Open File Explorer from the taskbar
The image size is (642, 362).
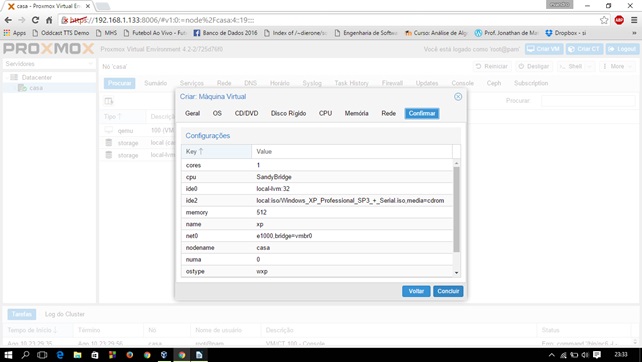coord(77,355)
